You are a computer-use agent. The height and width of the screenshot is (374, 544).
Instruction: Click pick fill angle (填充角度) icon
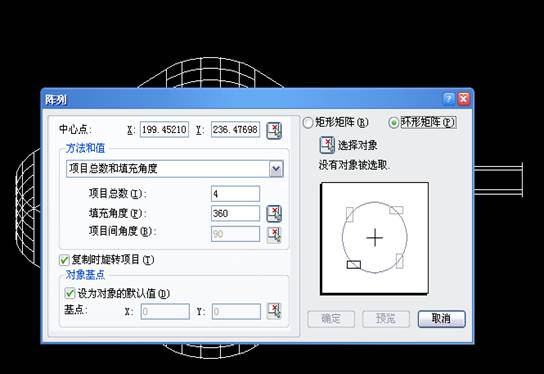[274, 214]
